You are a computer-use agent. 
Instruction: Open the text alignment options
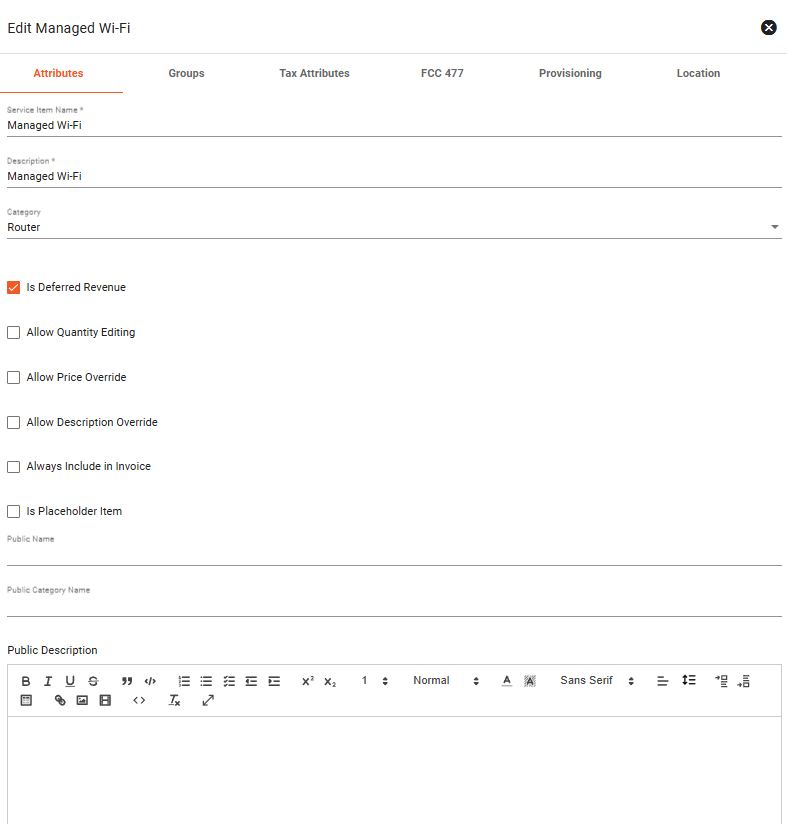(x=662, y=681)
